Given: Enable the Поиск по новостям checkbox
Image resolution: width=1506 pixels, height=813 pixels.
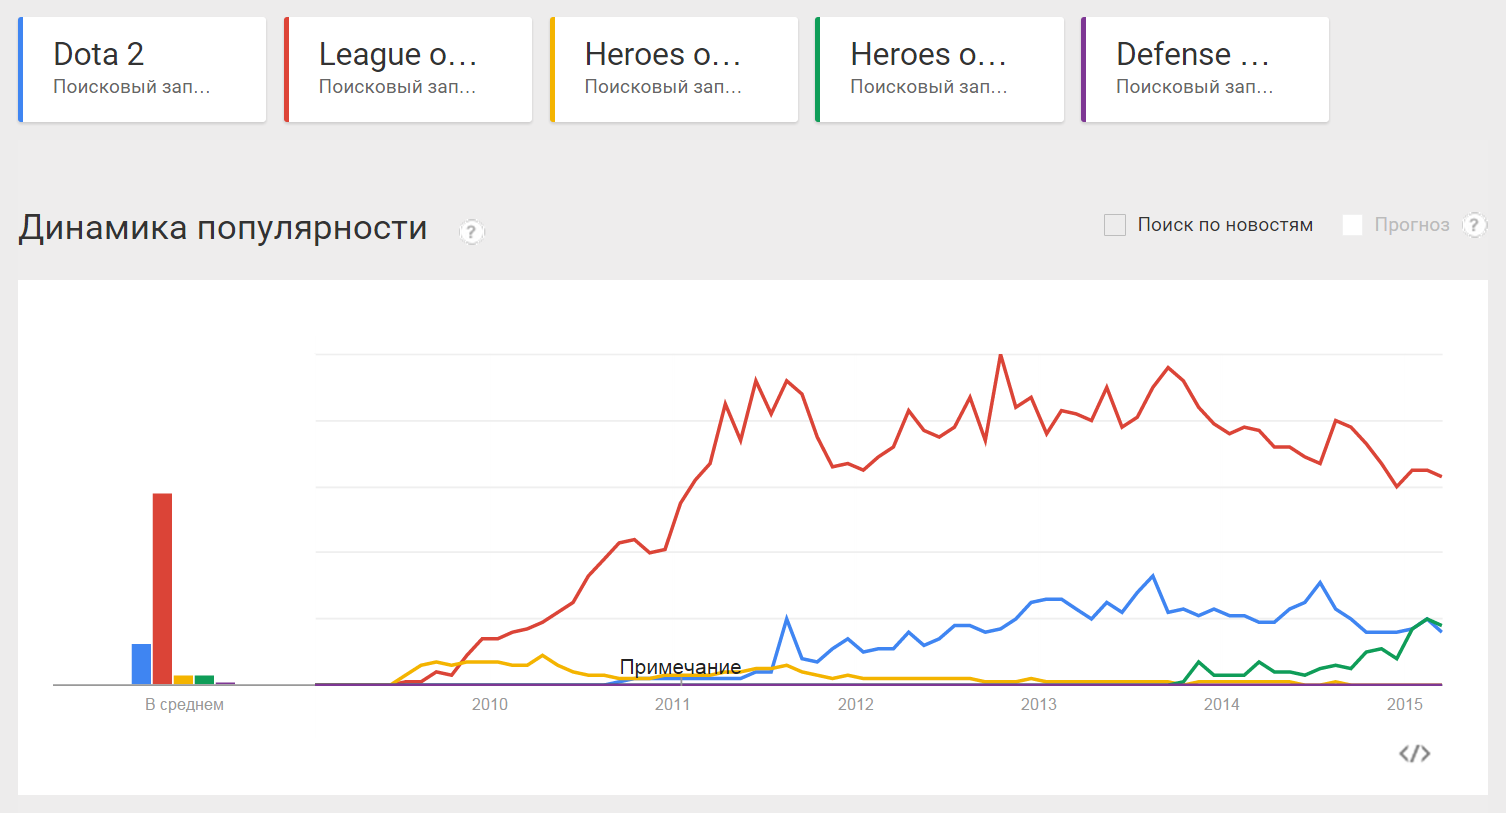Looking at the screenshot, I should pyautogui.click(x=1115, y=225).
